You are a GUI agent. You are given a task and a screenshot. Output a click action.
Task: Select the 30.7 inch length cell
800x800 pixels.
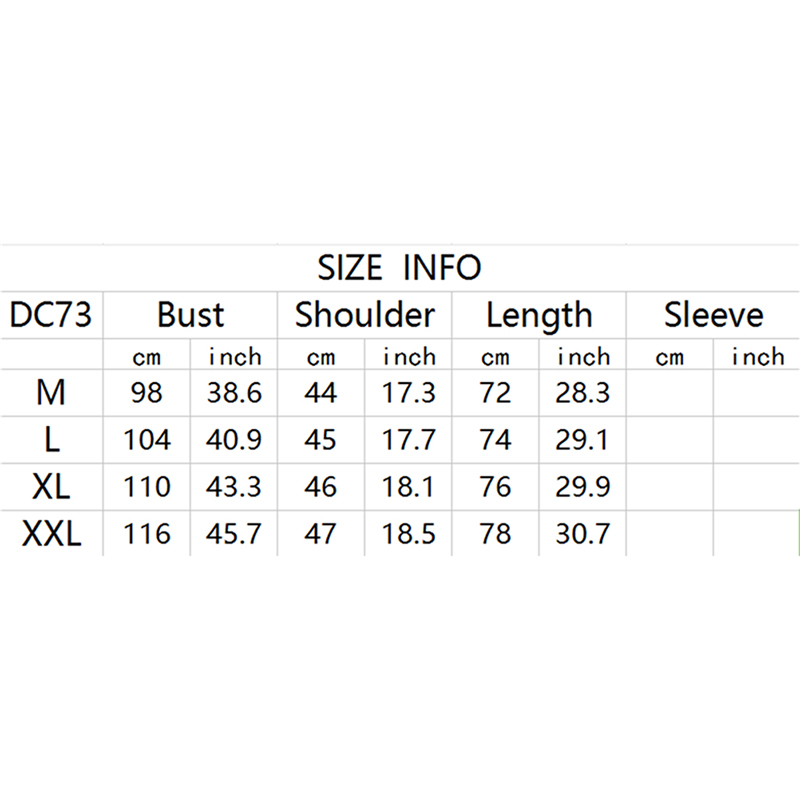[583, 534]
